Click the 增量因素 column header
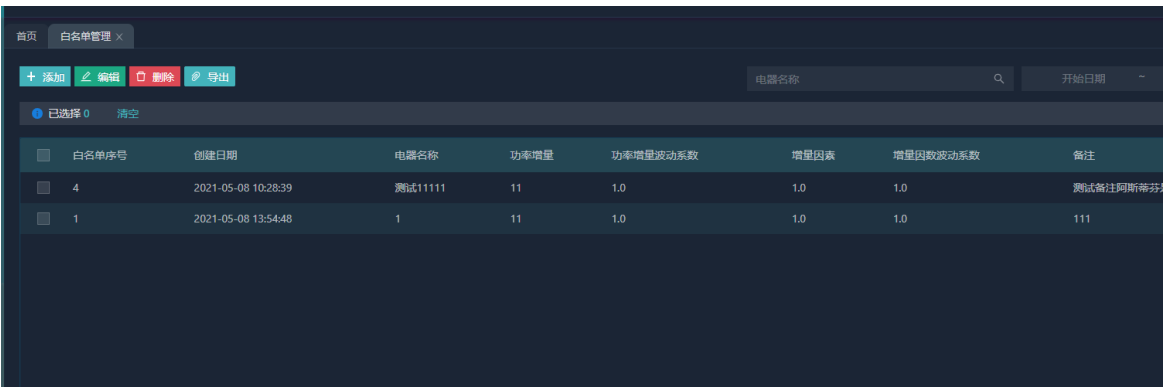 [814, 156]
